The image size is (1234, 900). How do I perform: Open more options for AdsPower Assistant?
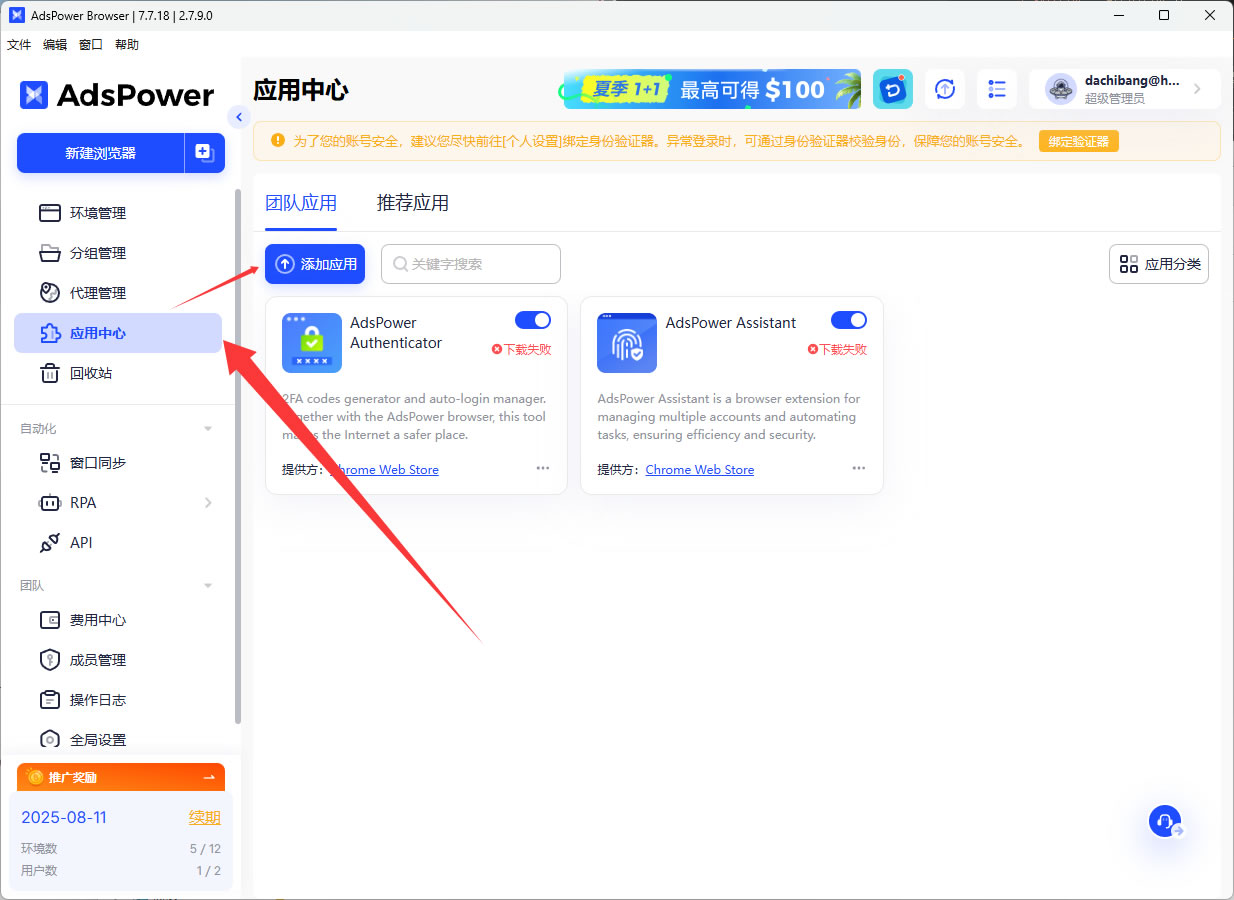[x=859, y=468]
